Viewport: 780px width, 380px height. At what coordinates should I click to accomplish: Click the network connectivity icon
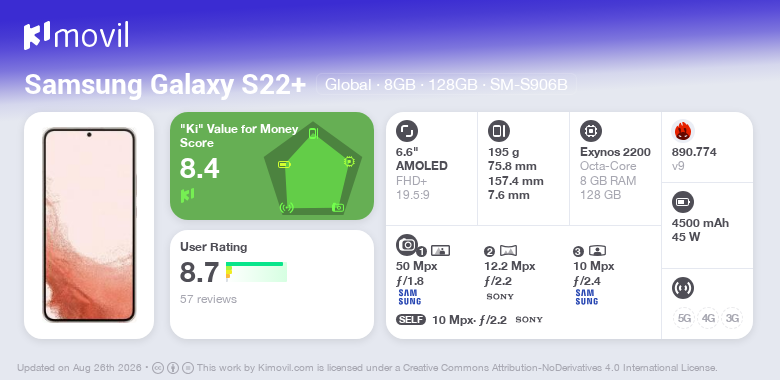point(683,287)
